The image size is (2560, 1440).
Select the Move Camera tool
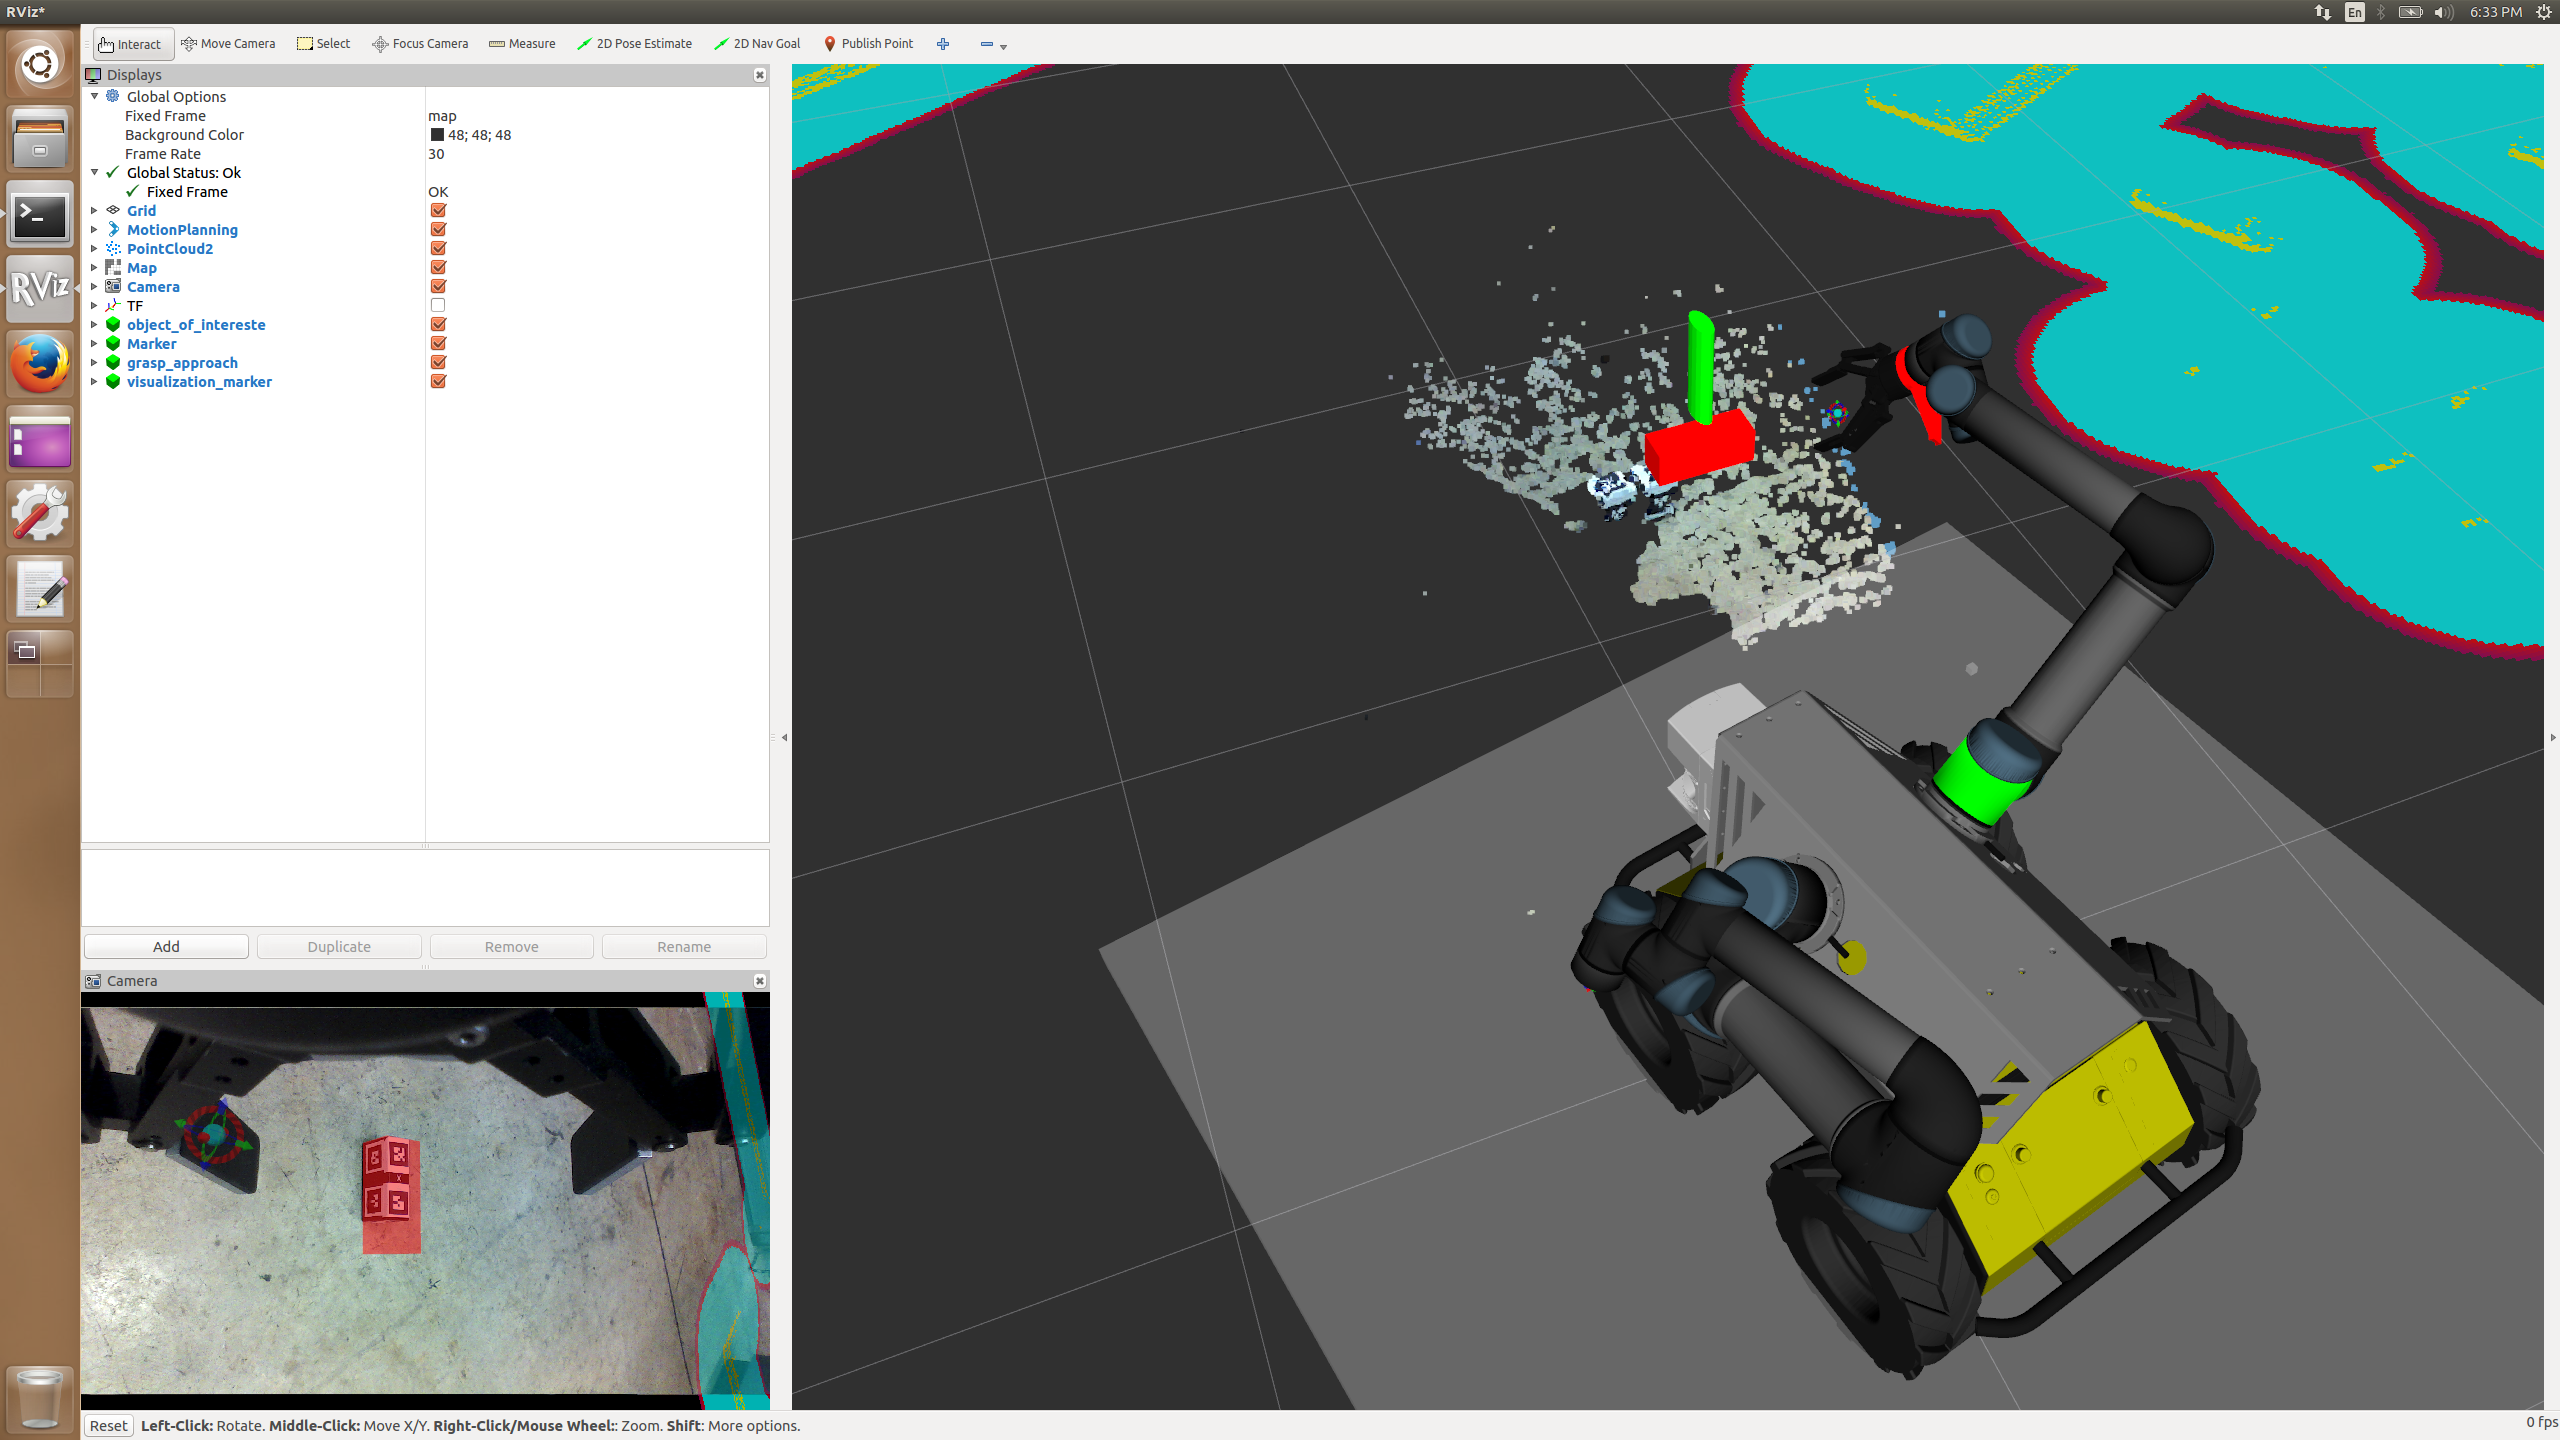[x=228, y=44]
